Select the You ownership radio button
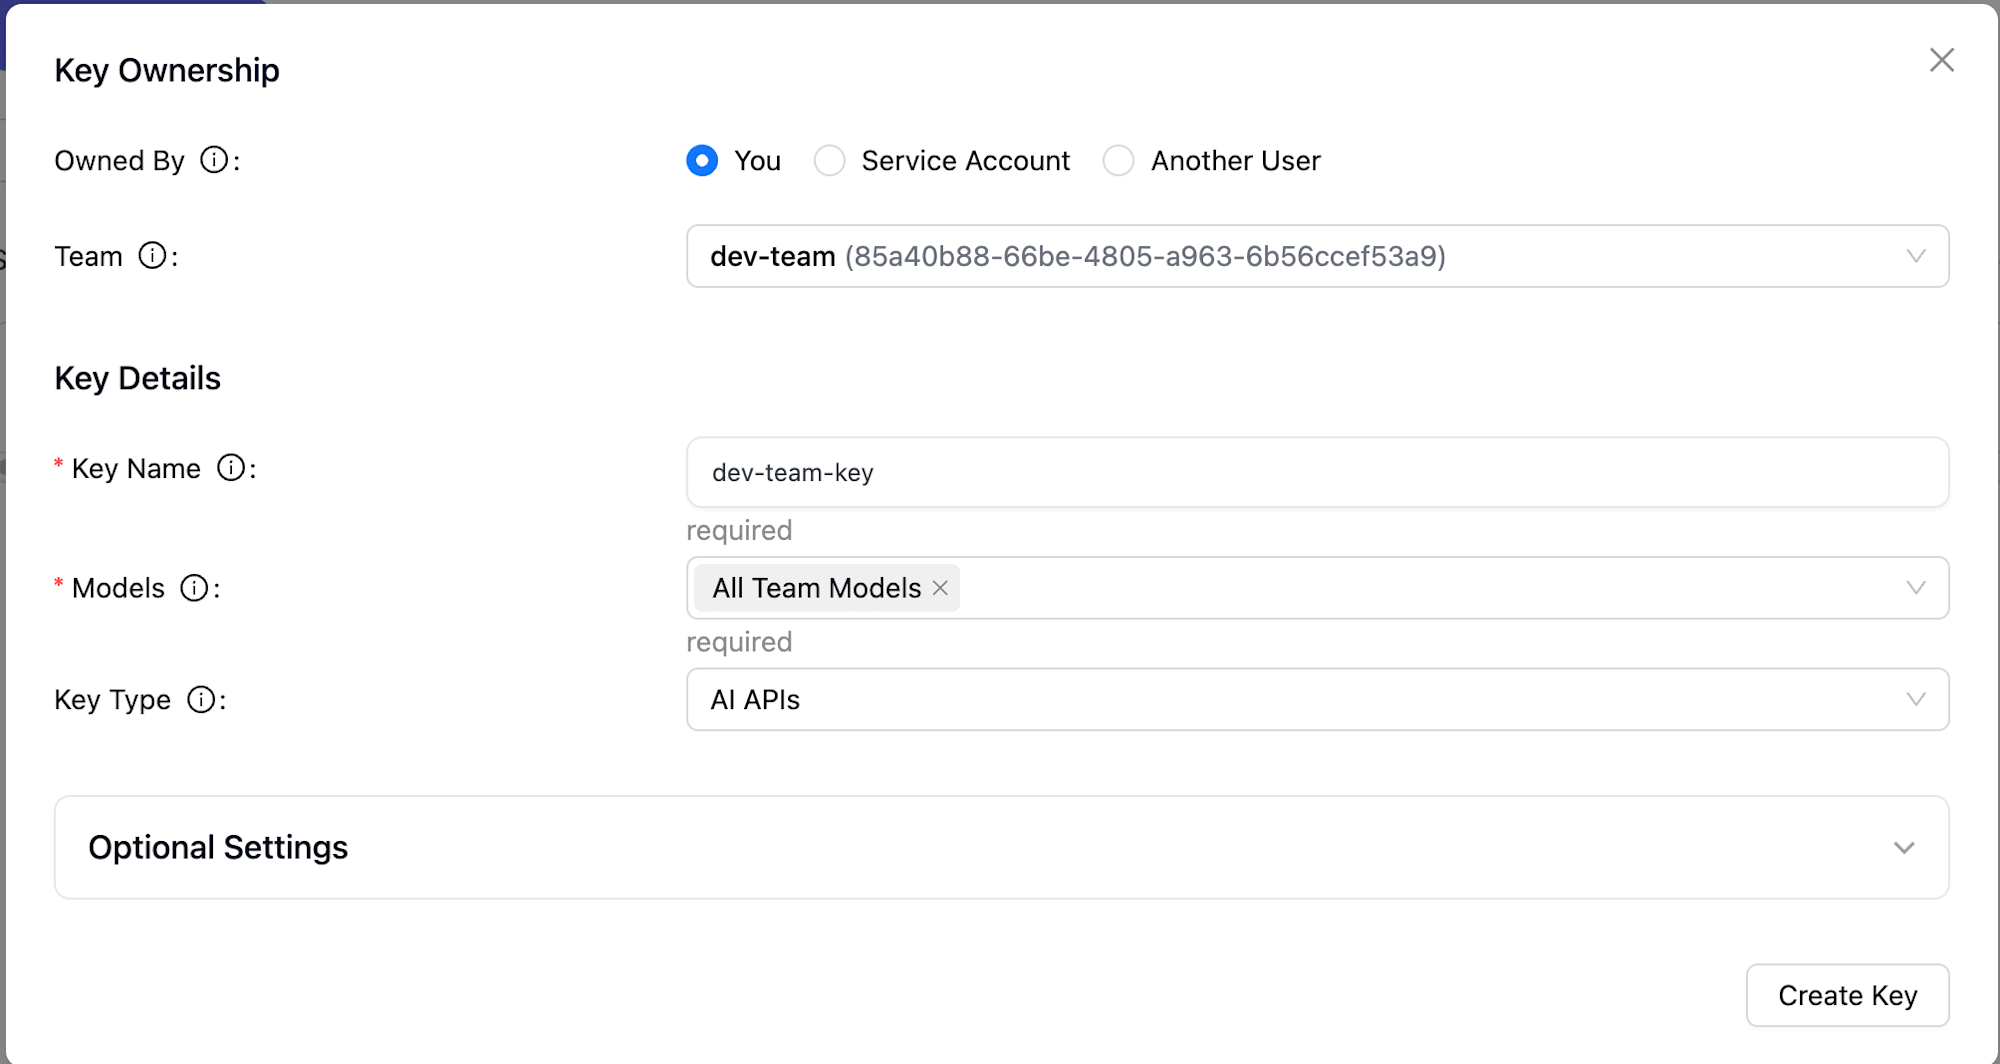 tap(702, 161)
